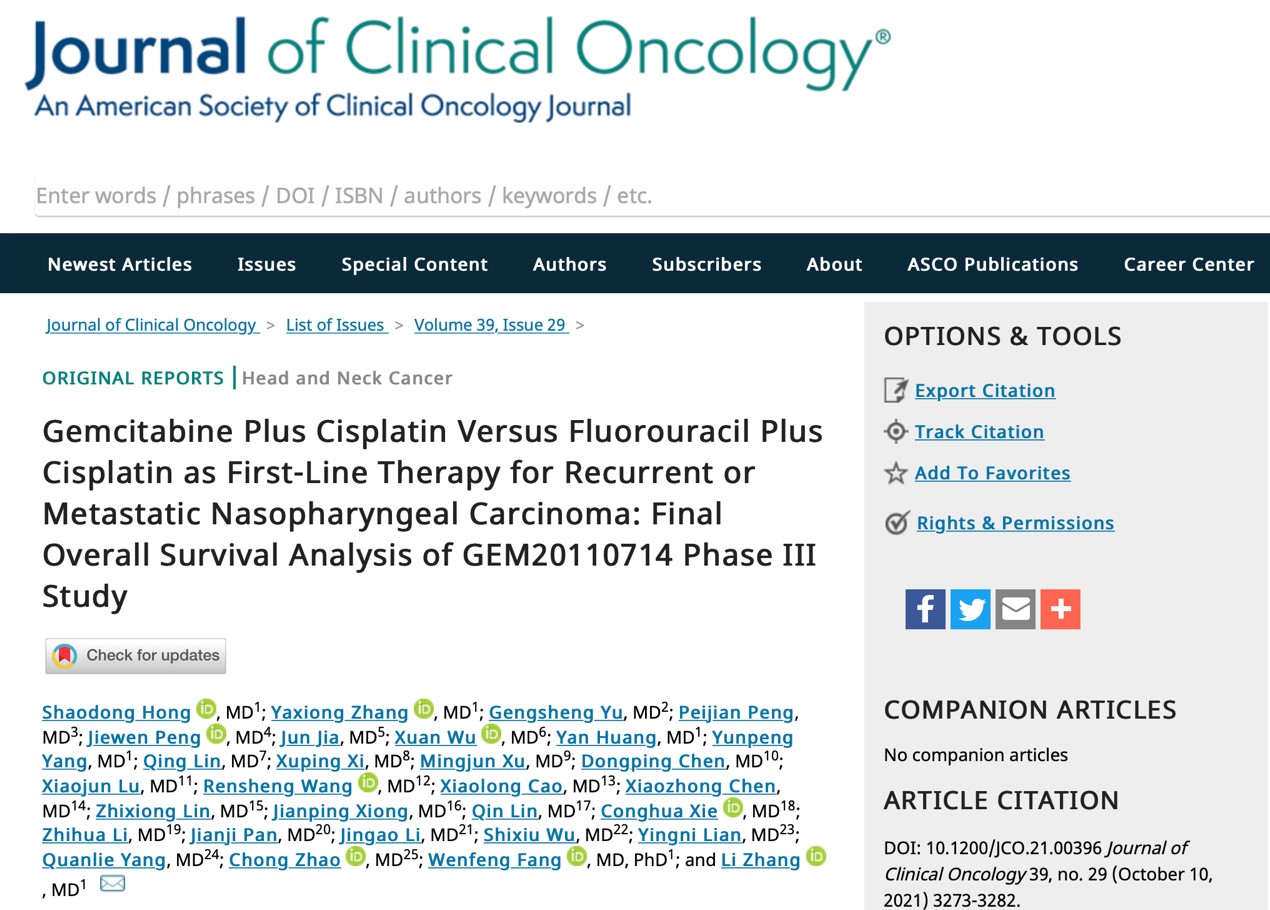
Task: Share the article via the Twitter icon
Action: pyautogui.click(x=970, y=609)
